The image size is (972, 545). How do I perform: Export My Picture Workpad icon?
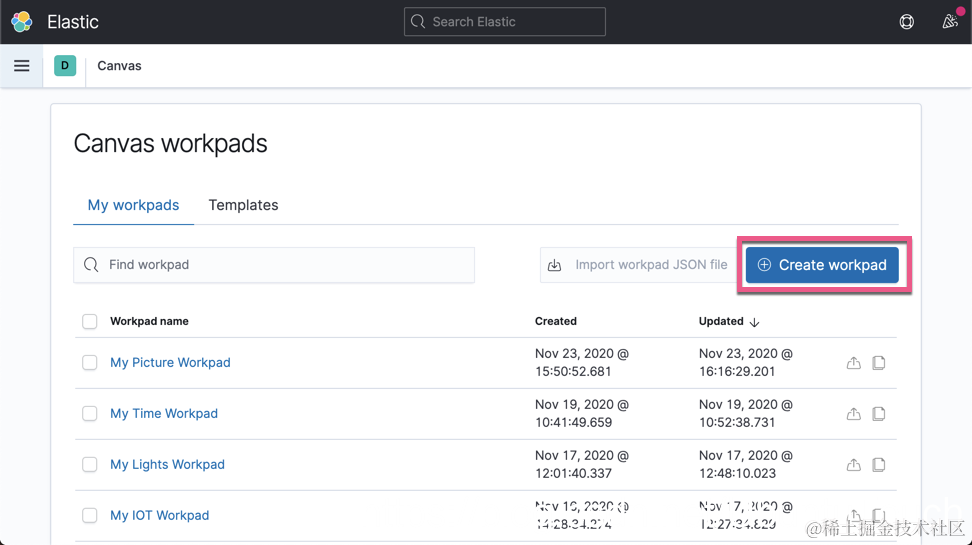click(x=854, y=363)
